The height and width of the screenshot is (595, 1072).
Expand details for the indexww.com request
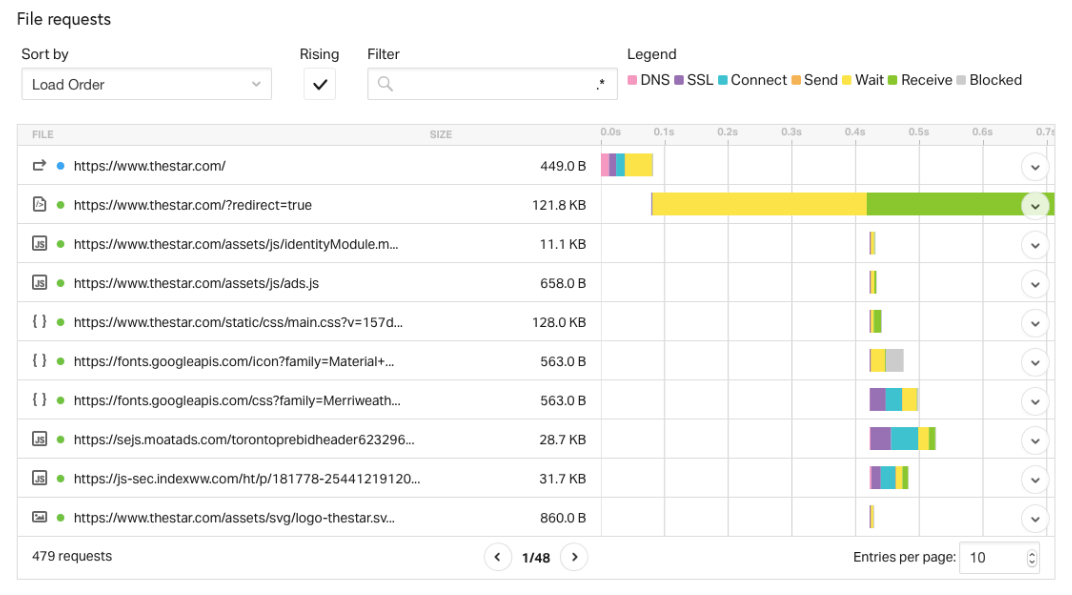[x=1035, y=479]
